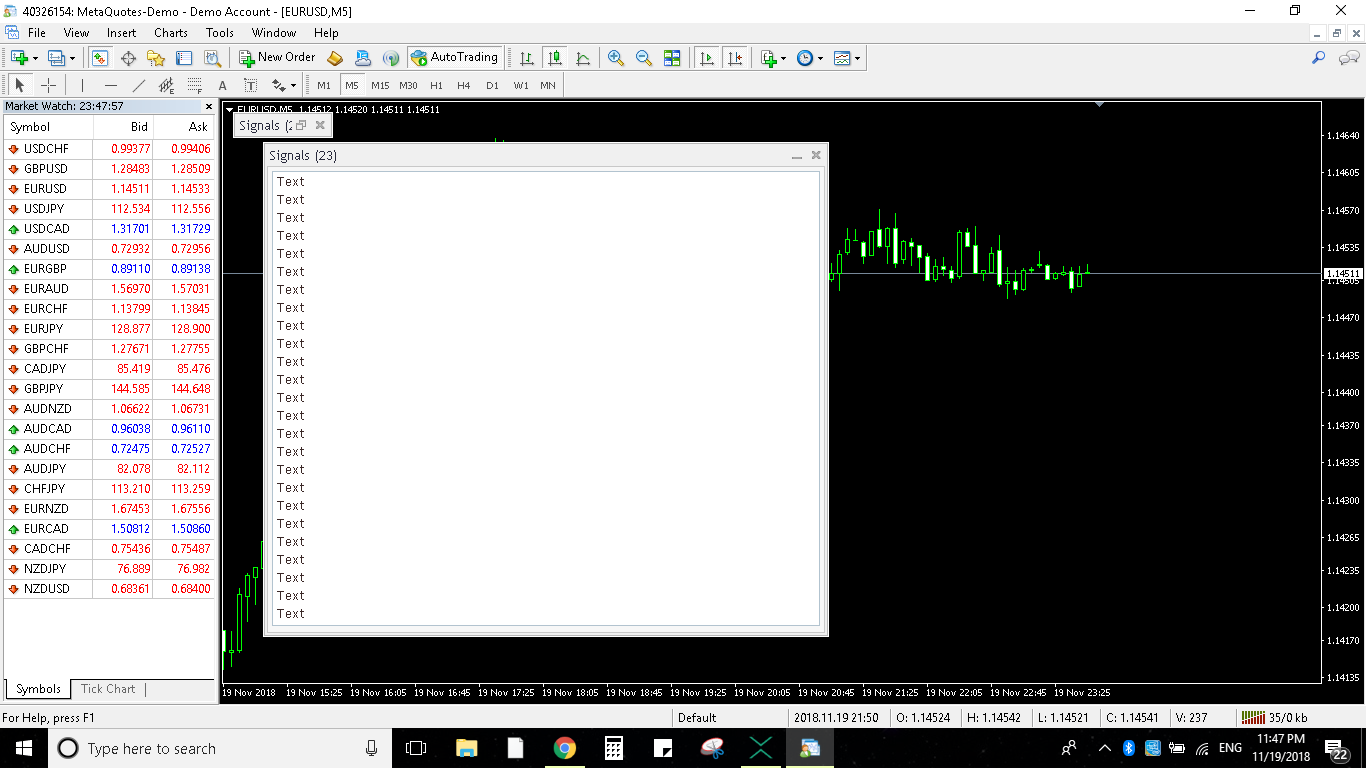This screenshot has width=1366, height=768.
Task: Open the Periods clock icon
Action: coord(805,58)
